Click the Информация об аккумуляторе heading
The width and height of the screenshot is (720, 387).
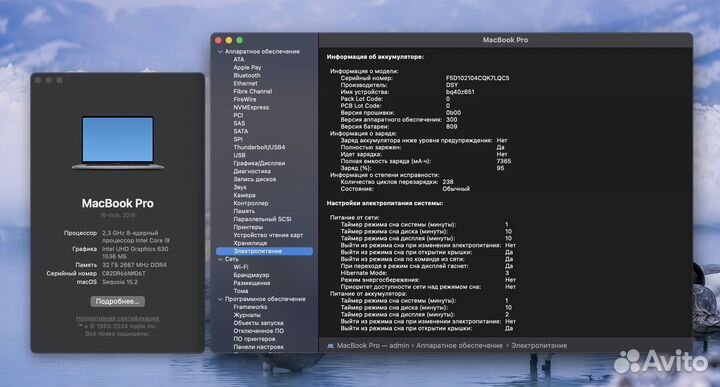tap(375, 57)
